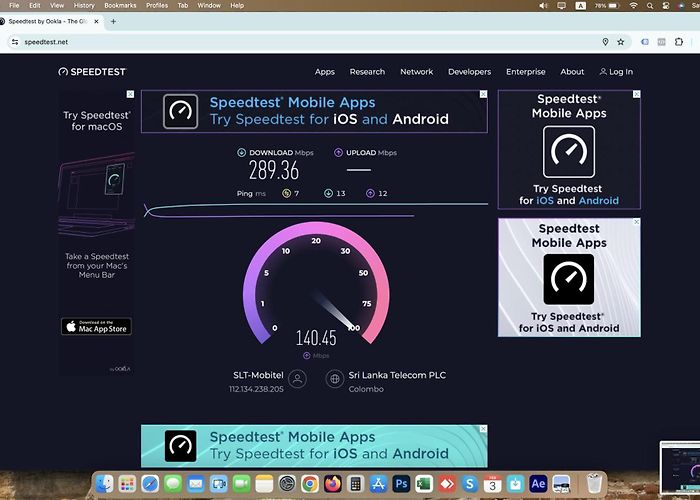Click the upload latency icon showing 12
The image size is (700, 500).
tap(370, 193)
